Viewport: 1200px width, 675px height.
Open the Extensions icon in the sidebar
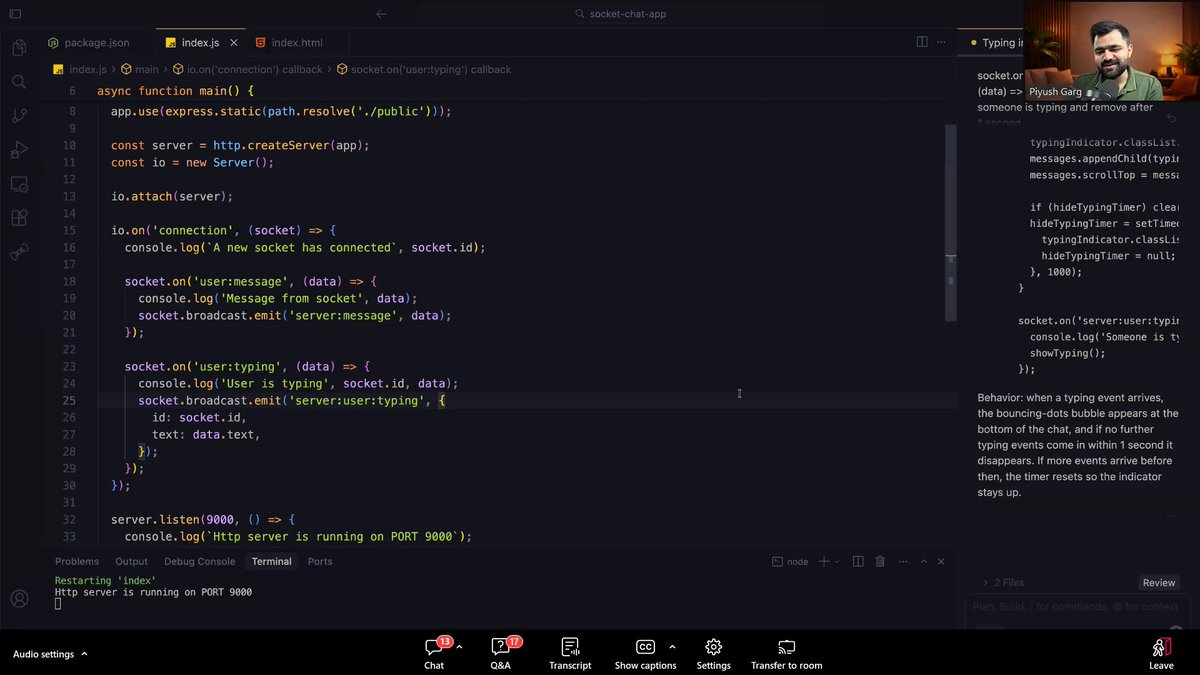click(x=20, y=217)
